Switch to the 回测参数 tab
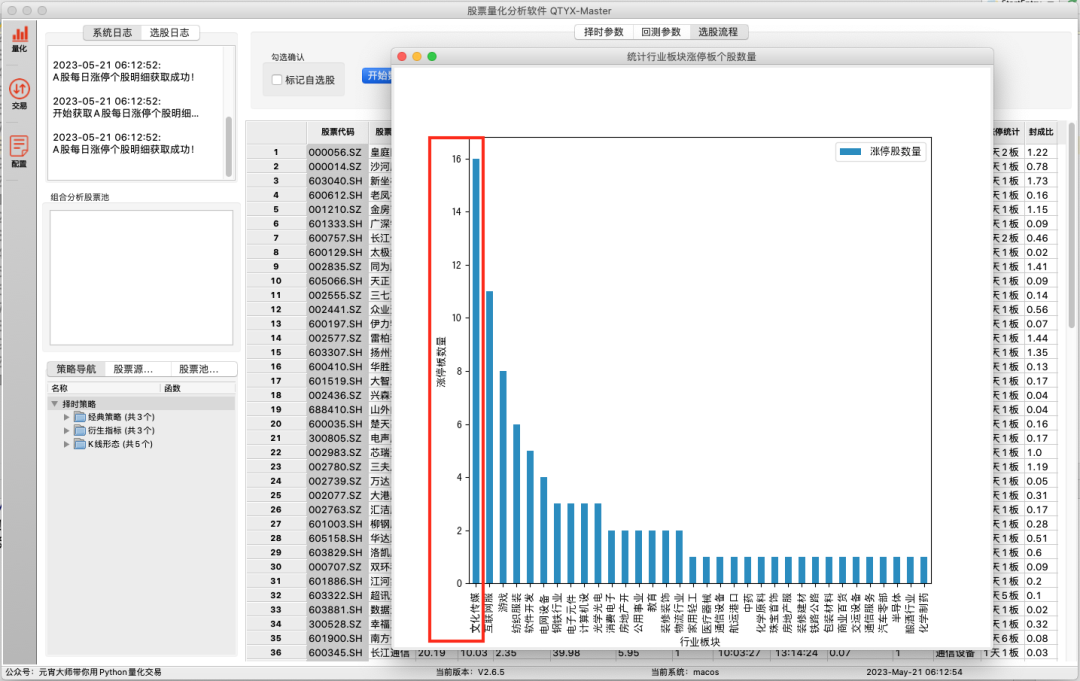 tap(661, 32)
